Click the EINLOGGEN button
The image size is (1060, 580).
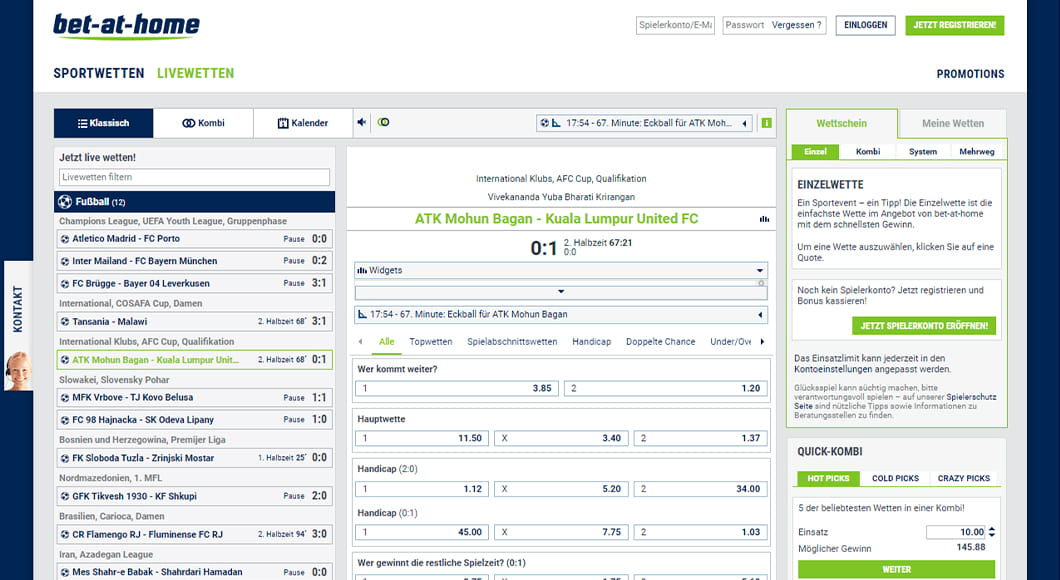click(865, 25)
